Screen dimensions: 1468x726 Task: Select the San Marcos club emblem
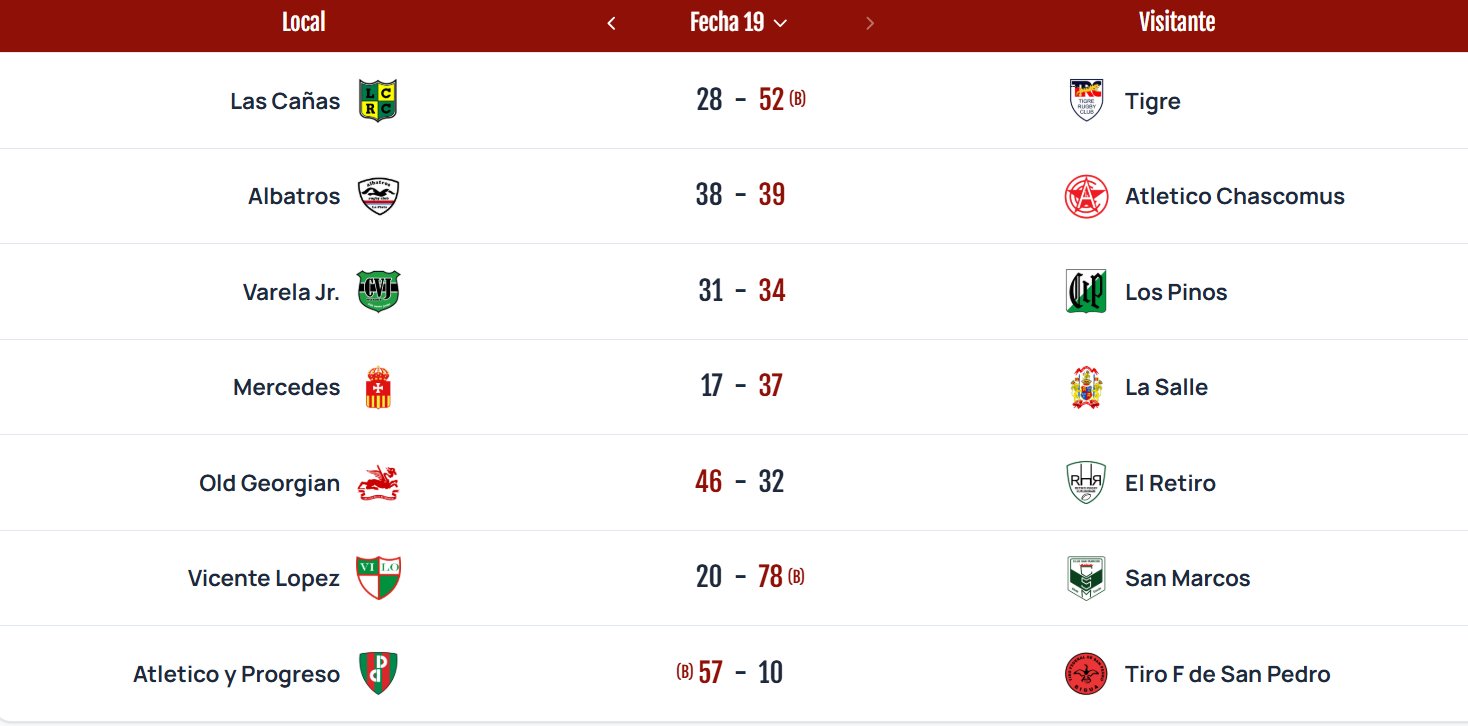click(x=1086, y=578)
